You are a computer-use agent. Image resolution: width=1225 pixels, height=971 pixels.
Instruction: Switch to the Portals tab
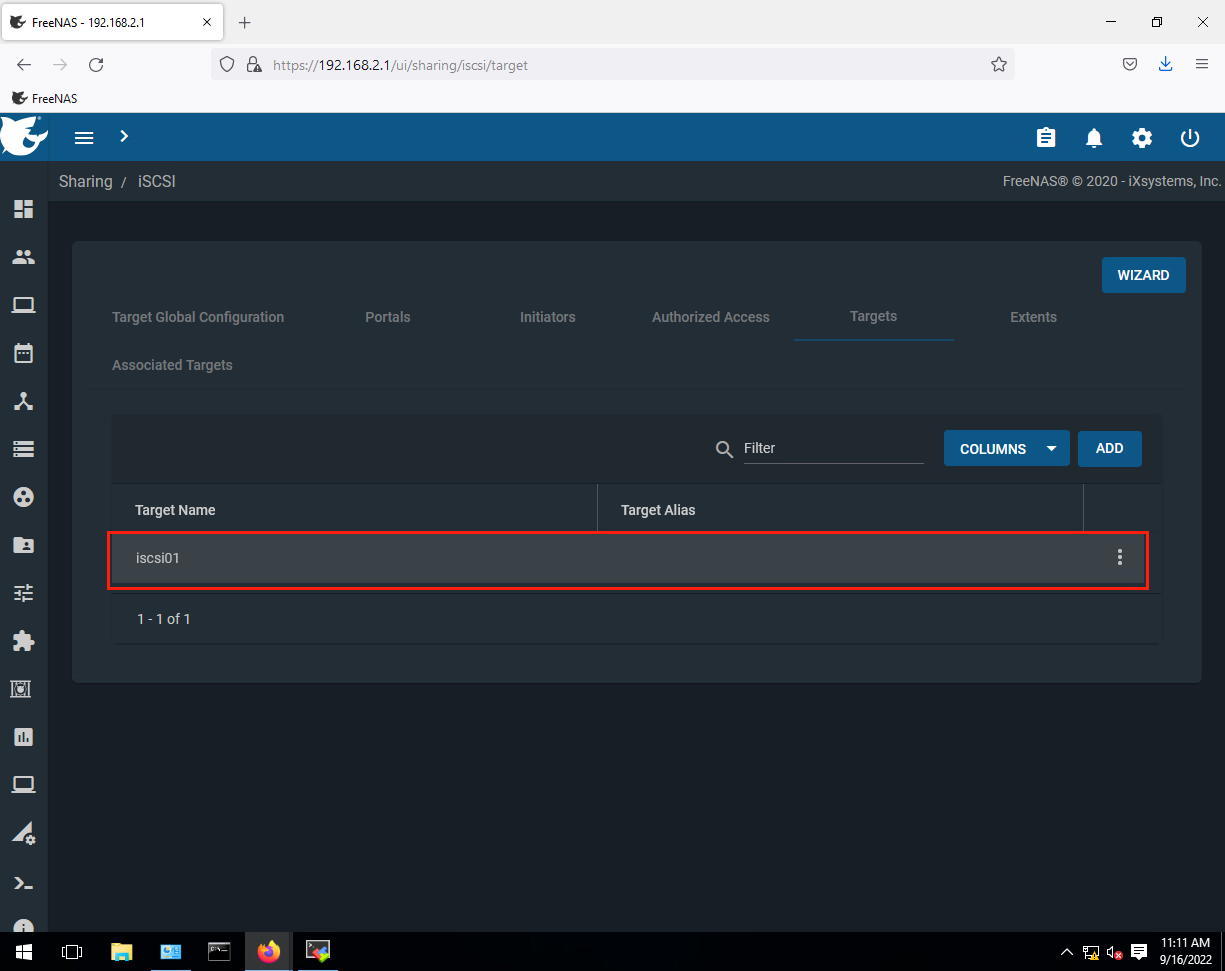[388, 317]
